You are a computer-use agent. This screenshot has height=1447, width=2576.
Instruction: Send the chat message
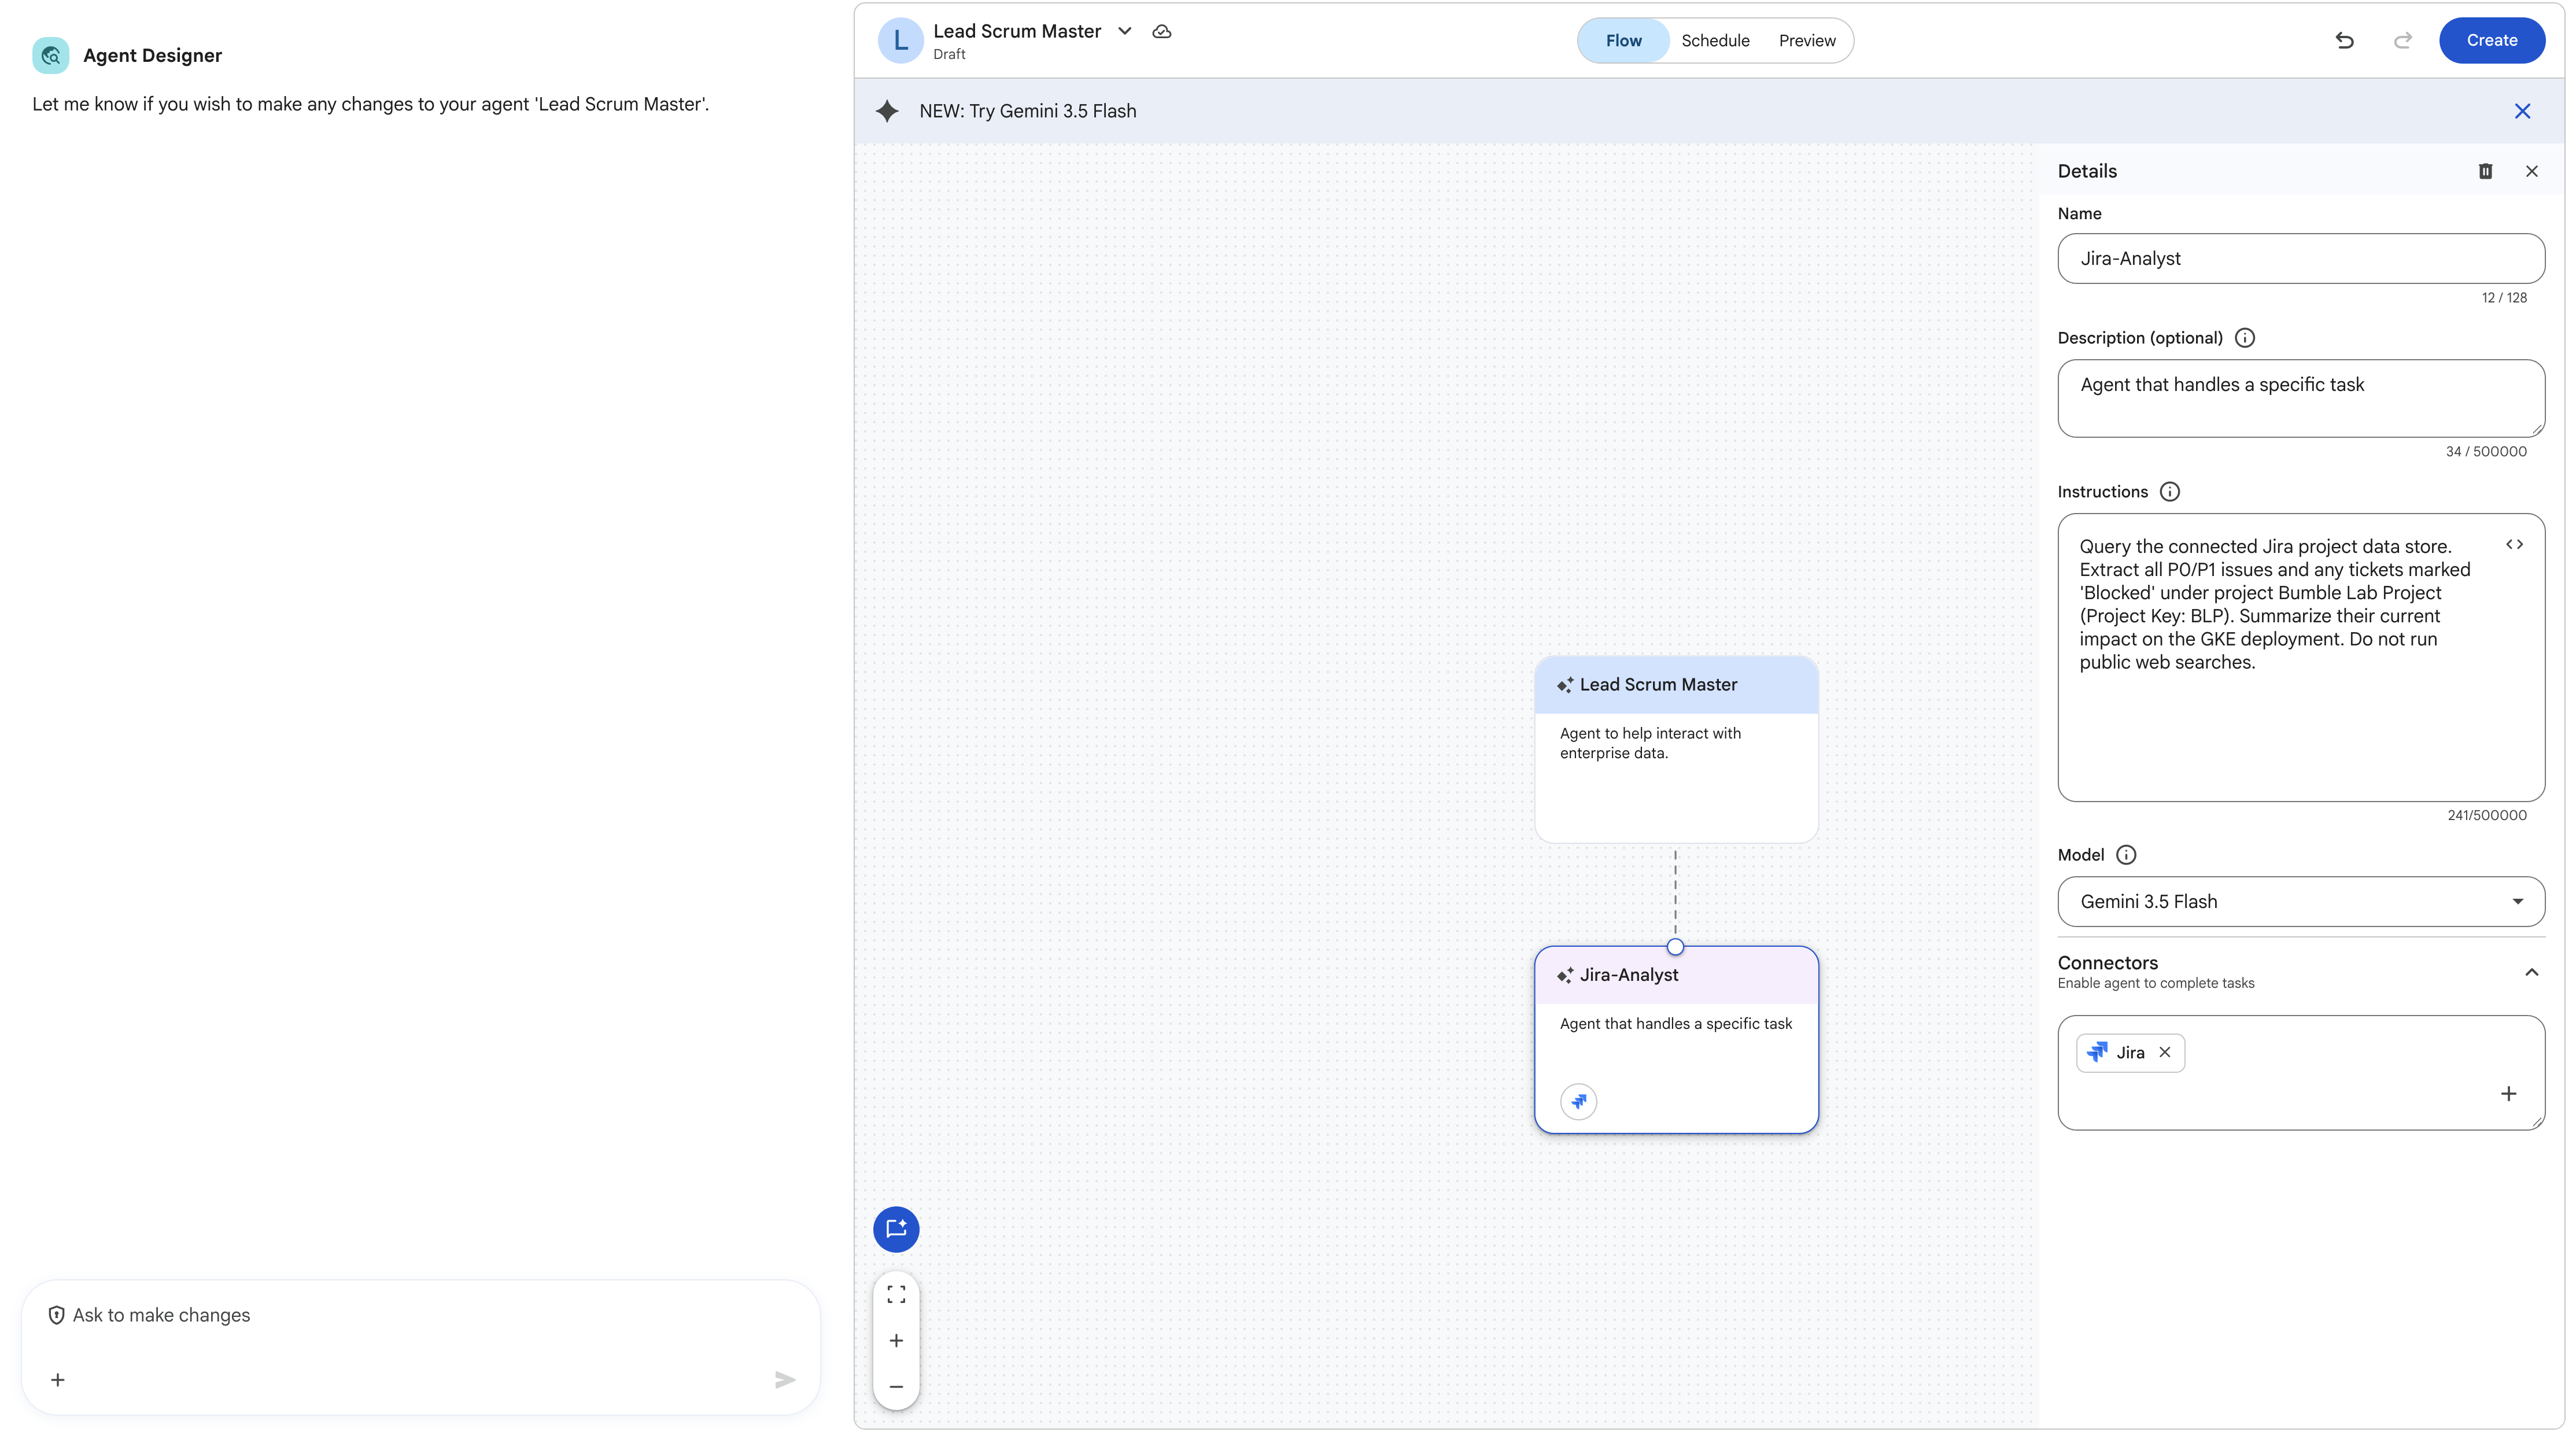click(785, 1380)
